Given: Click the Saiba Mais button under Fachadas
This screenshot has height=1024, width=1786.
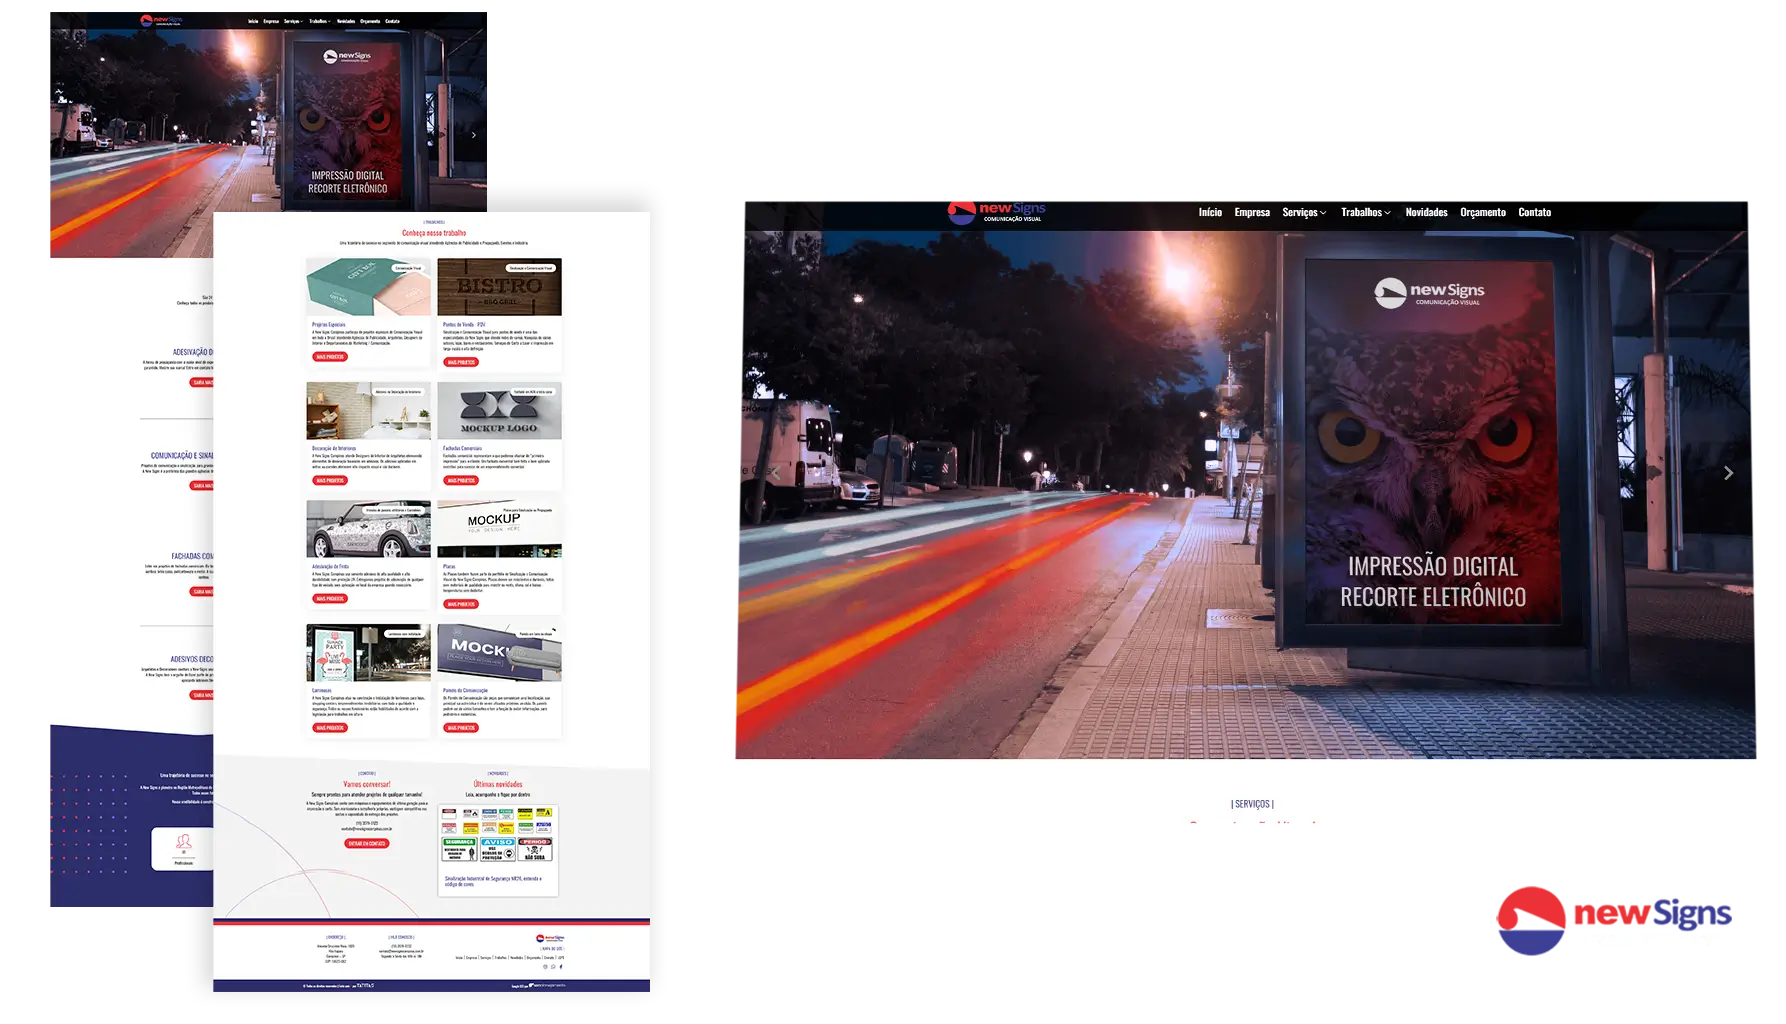Looking at the screenshot, I should pos(201,592).
